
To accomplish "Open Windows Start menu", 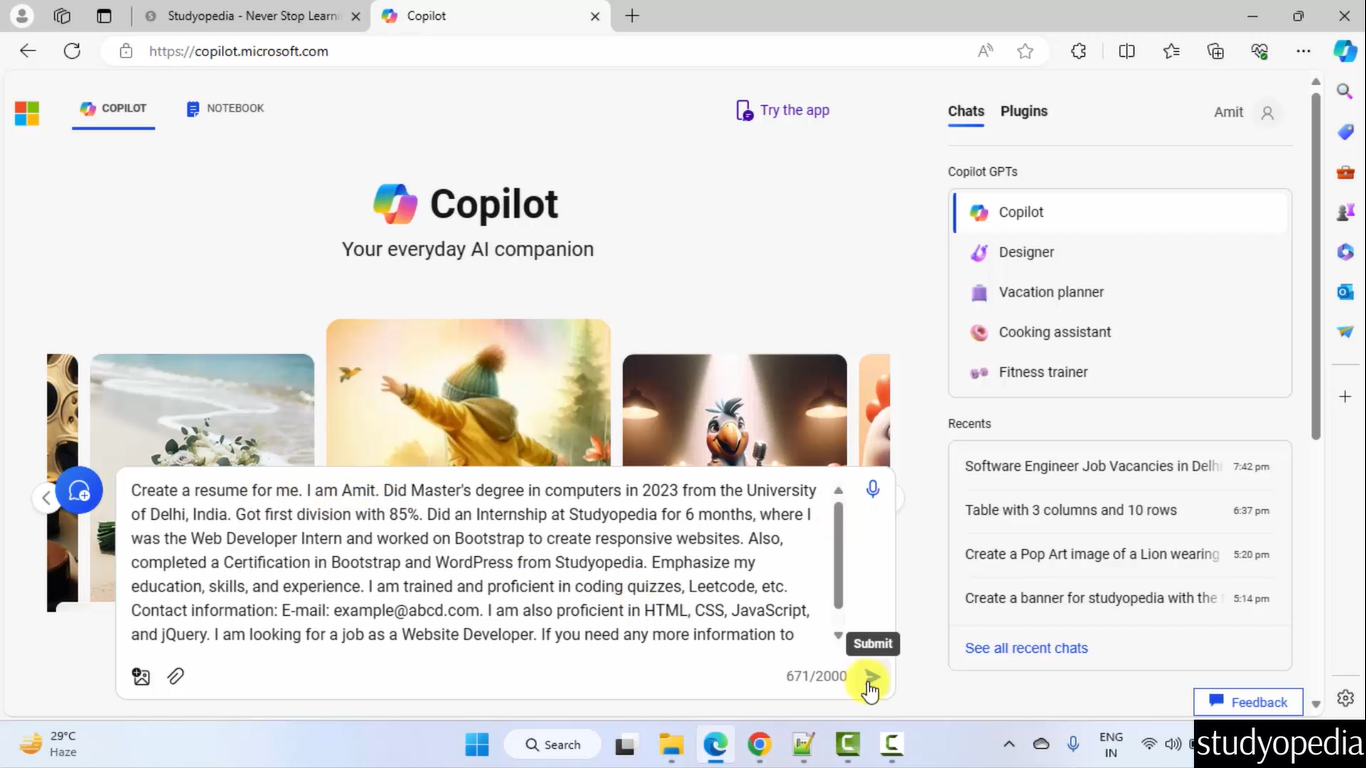I will coord(477,744).
